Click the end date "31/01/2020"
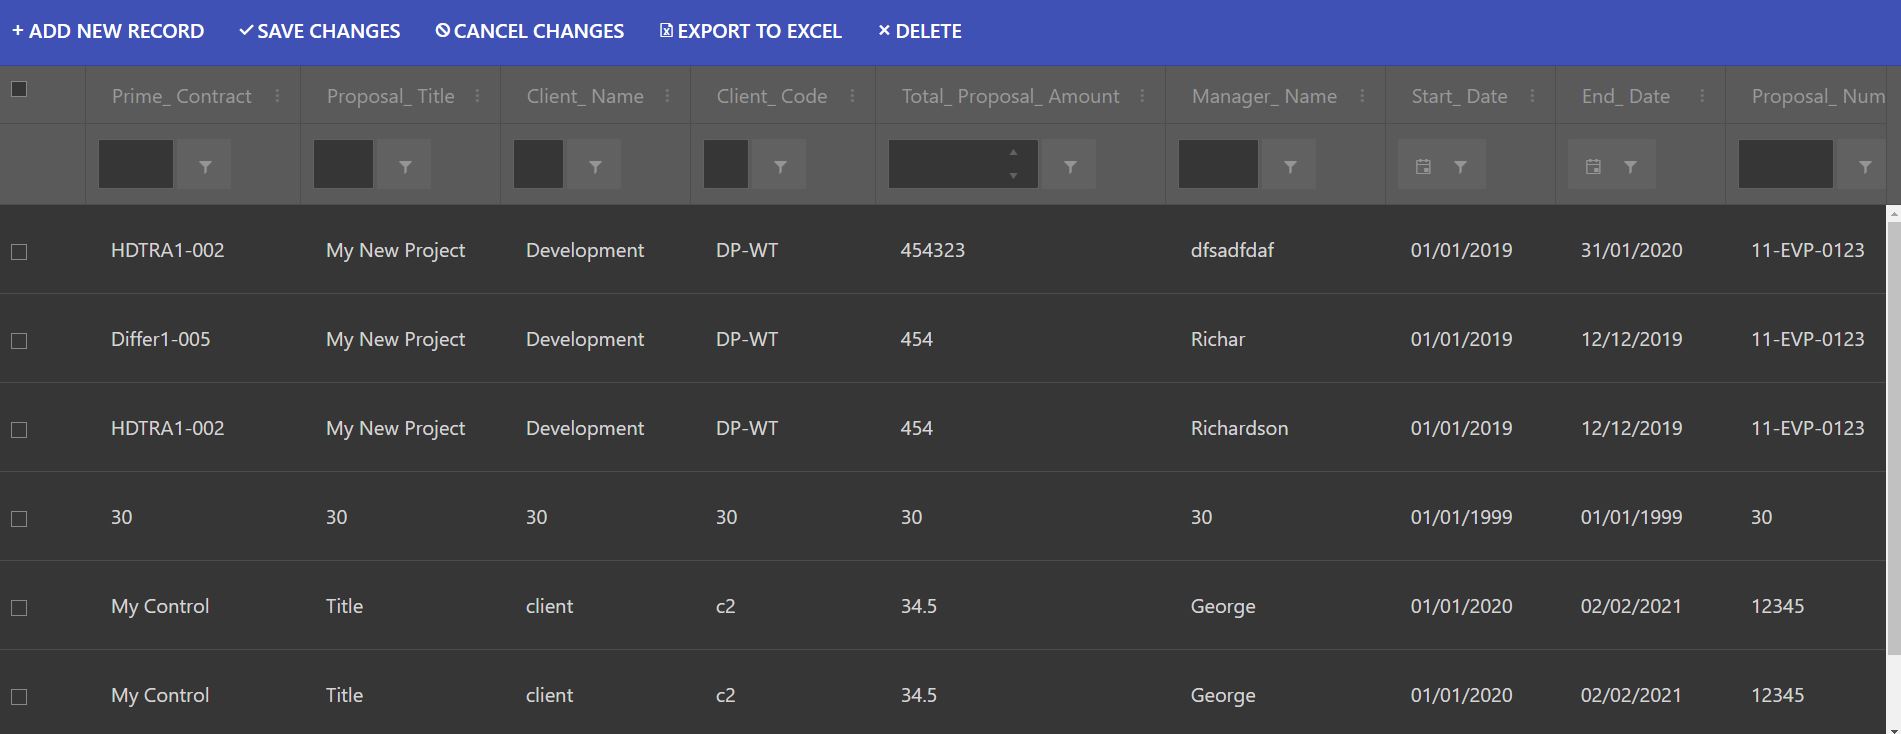Image resolution: width=1901 pixels, height=734 pixels. click(1631, 250)
